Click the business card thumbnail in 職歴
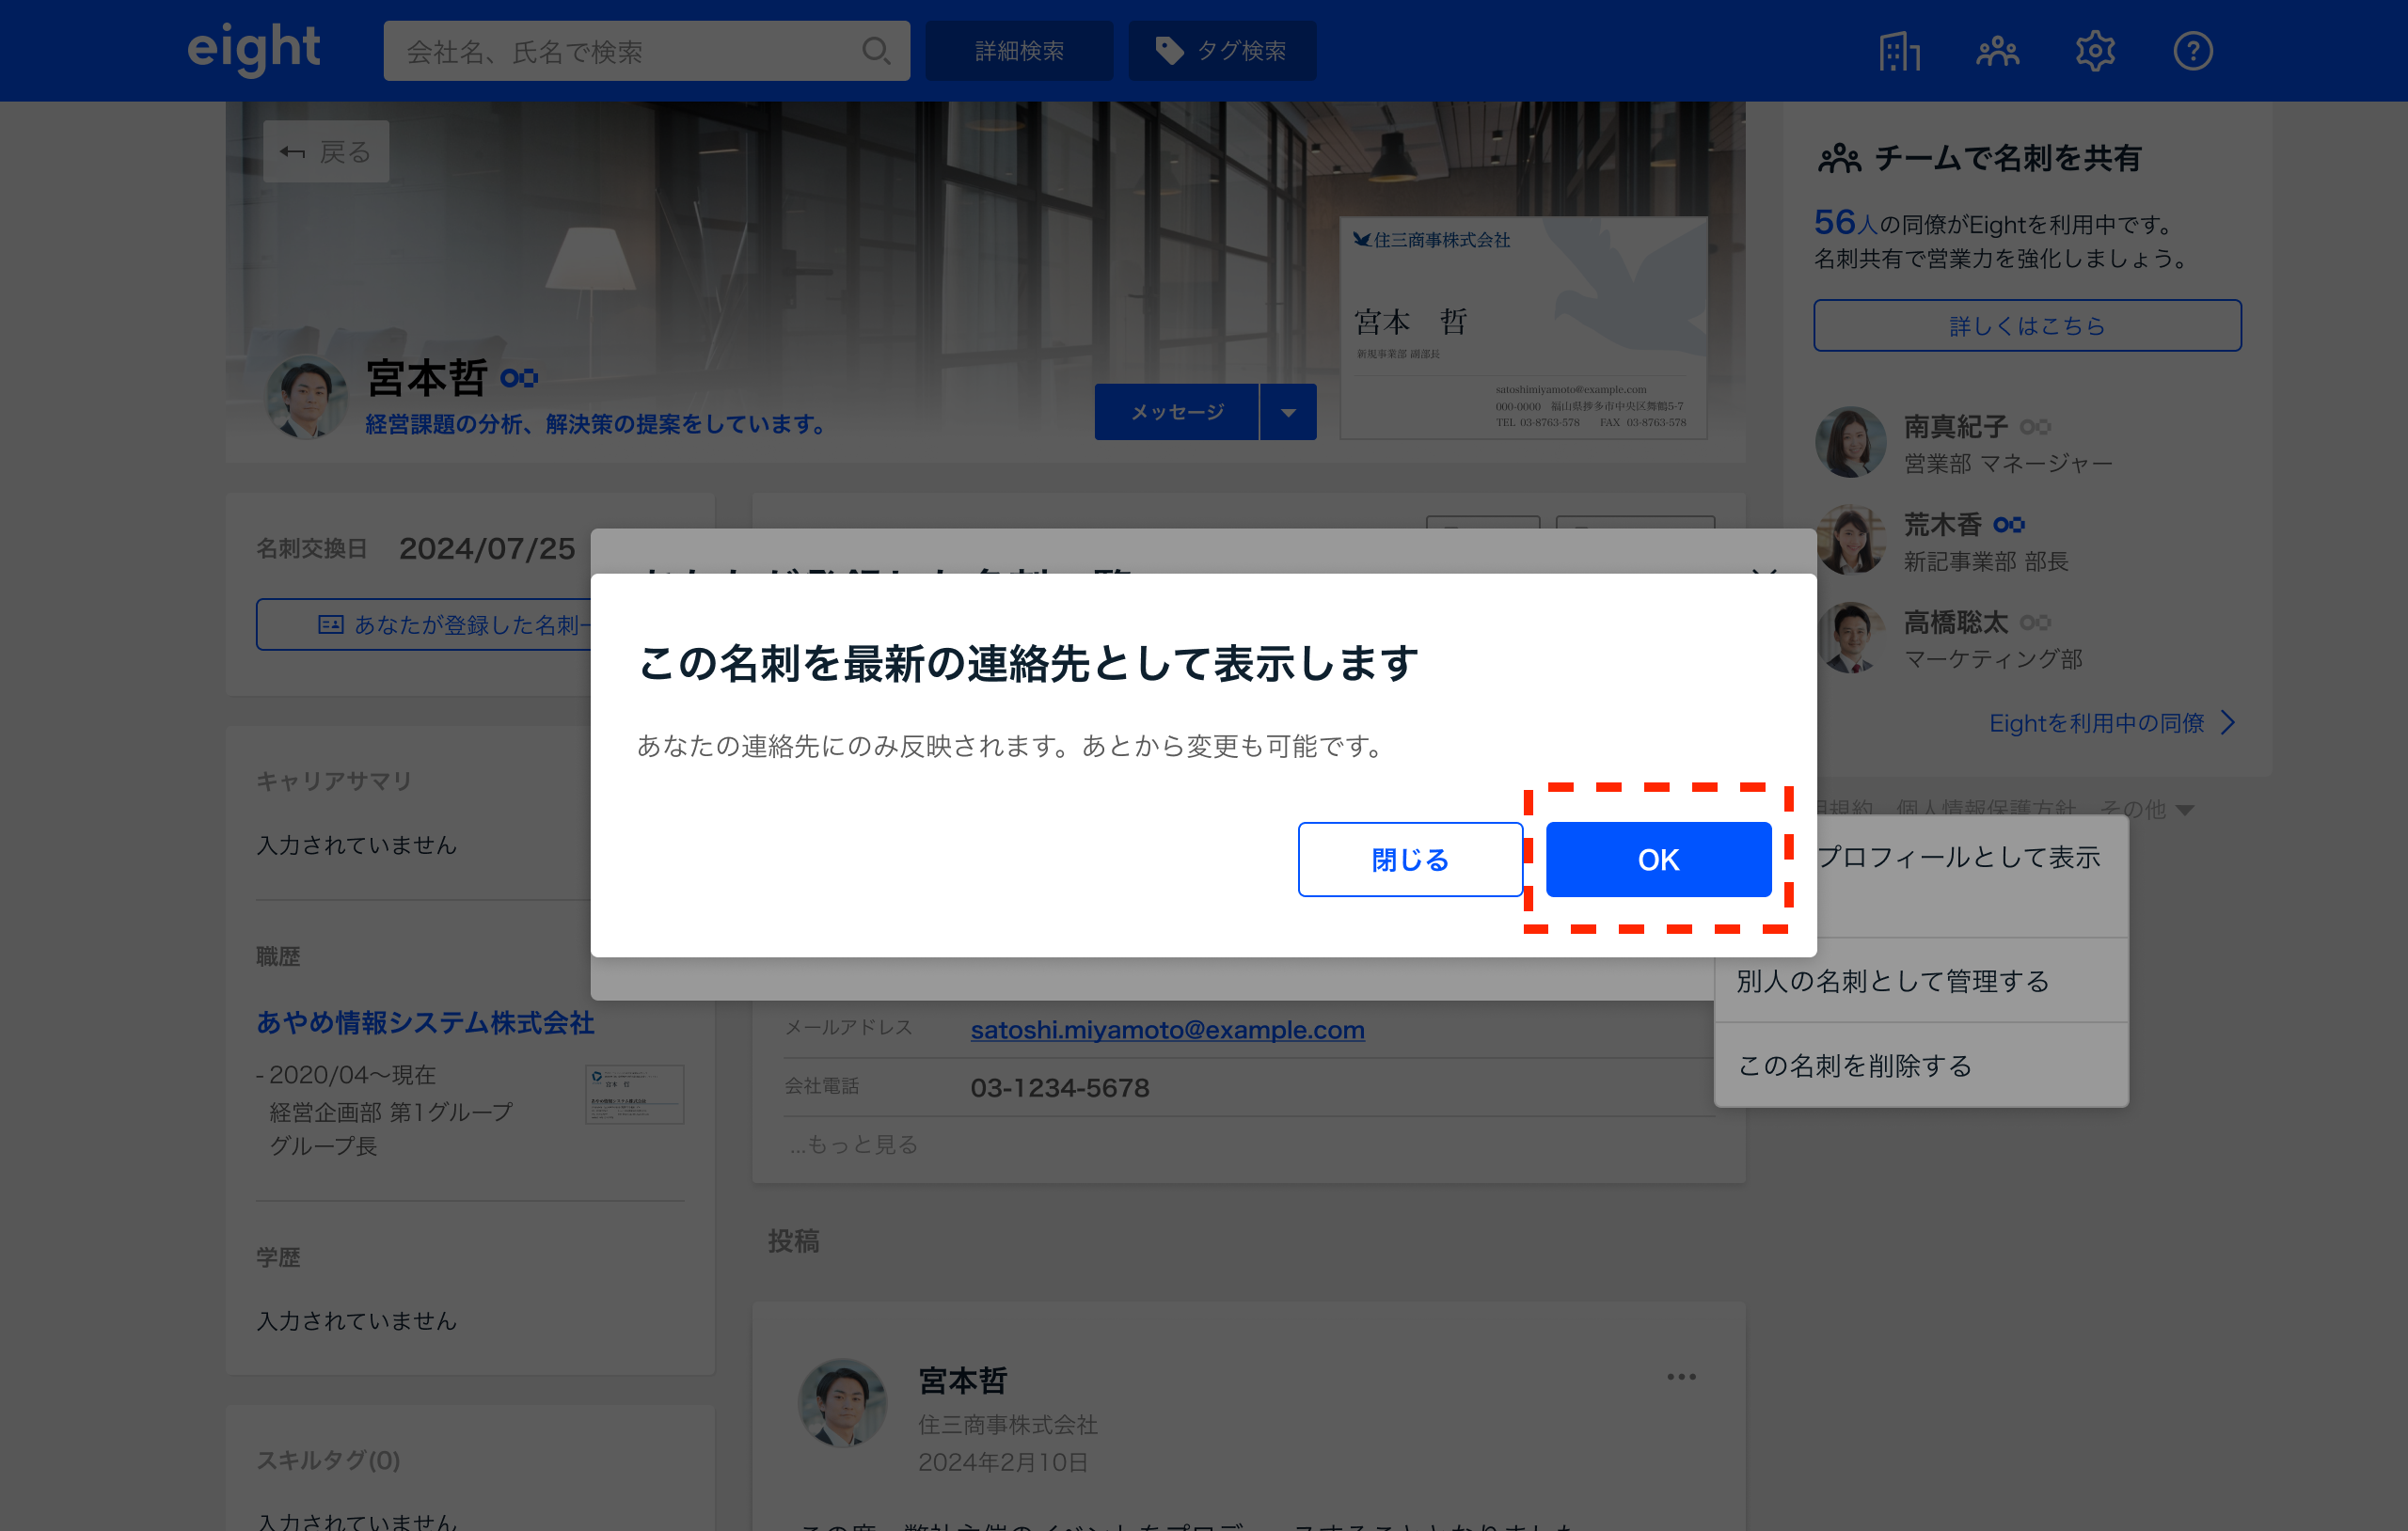 tap(634, 1094)
